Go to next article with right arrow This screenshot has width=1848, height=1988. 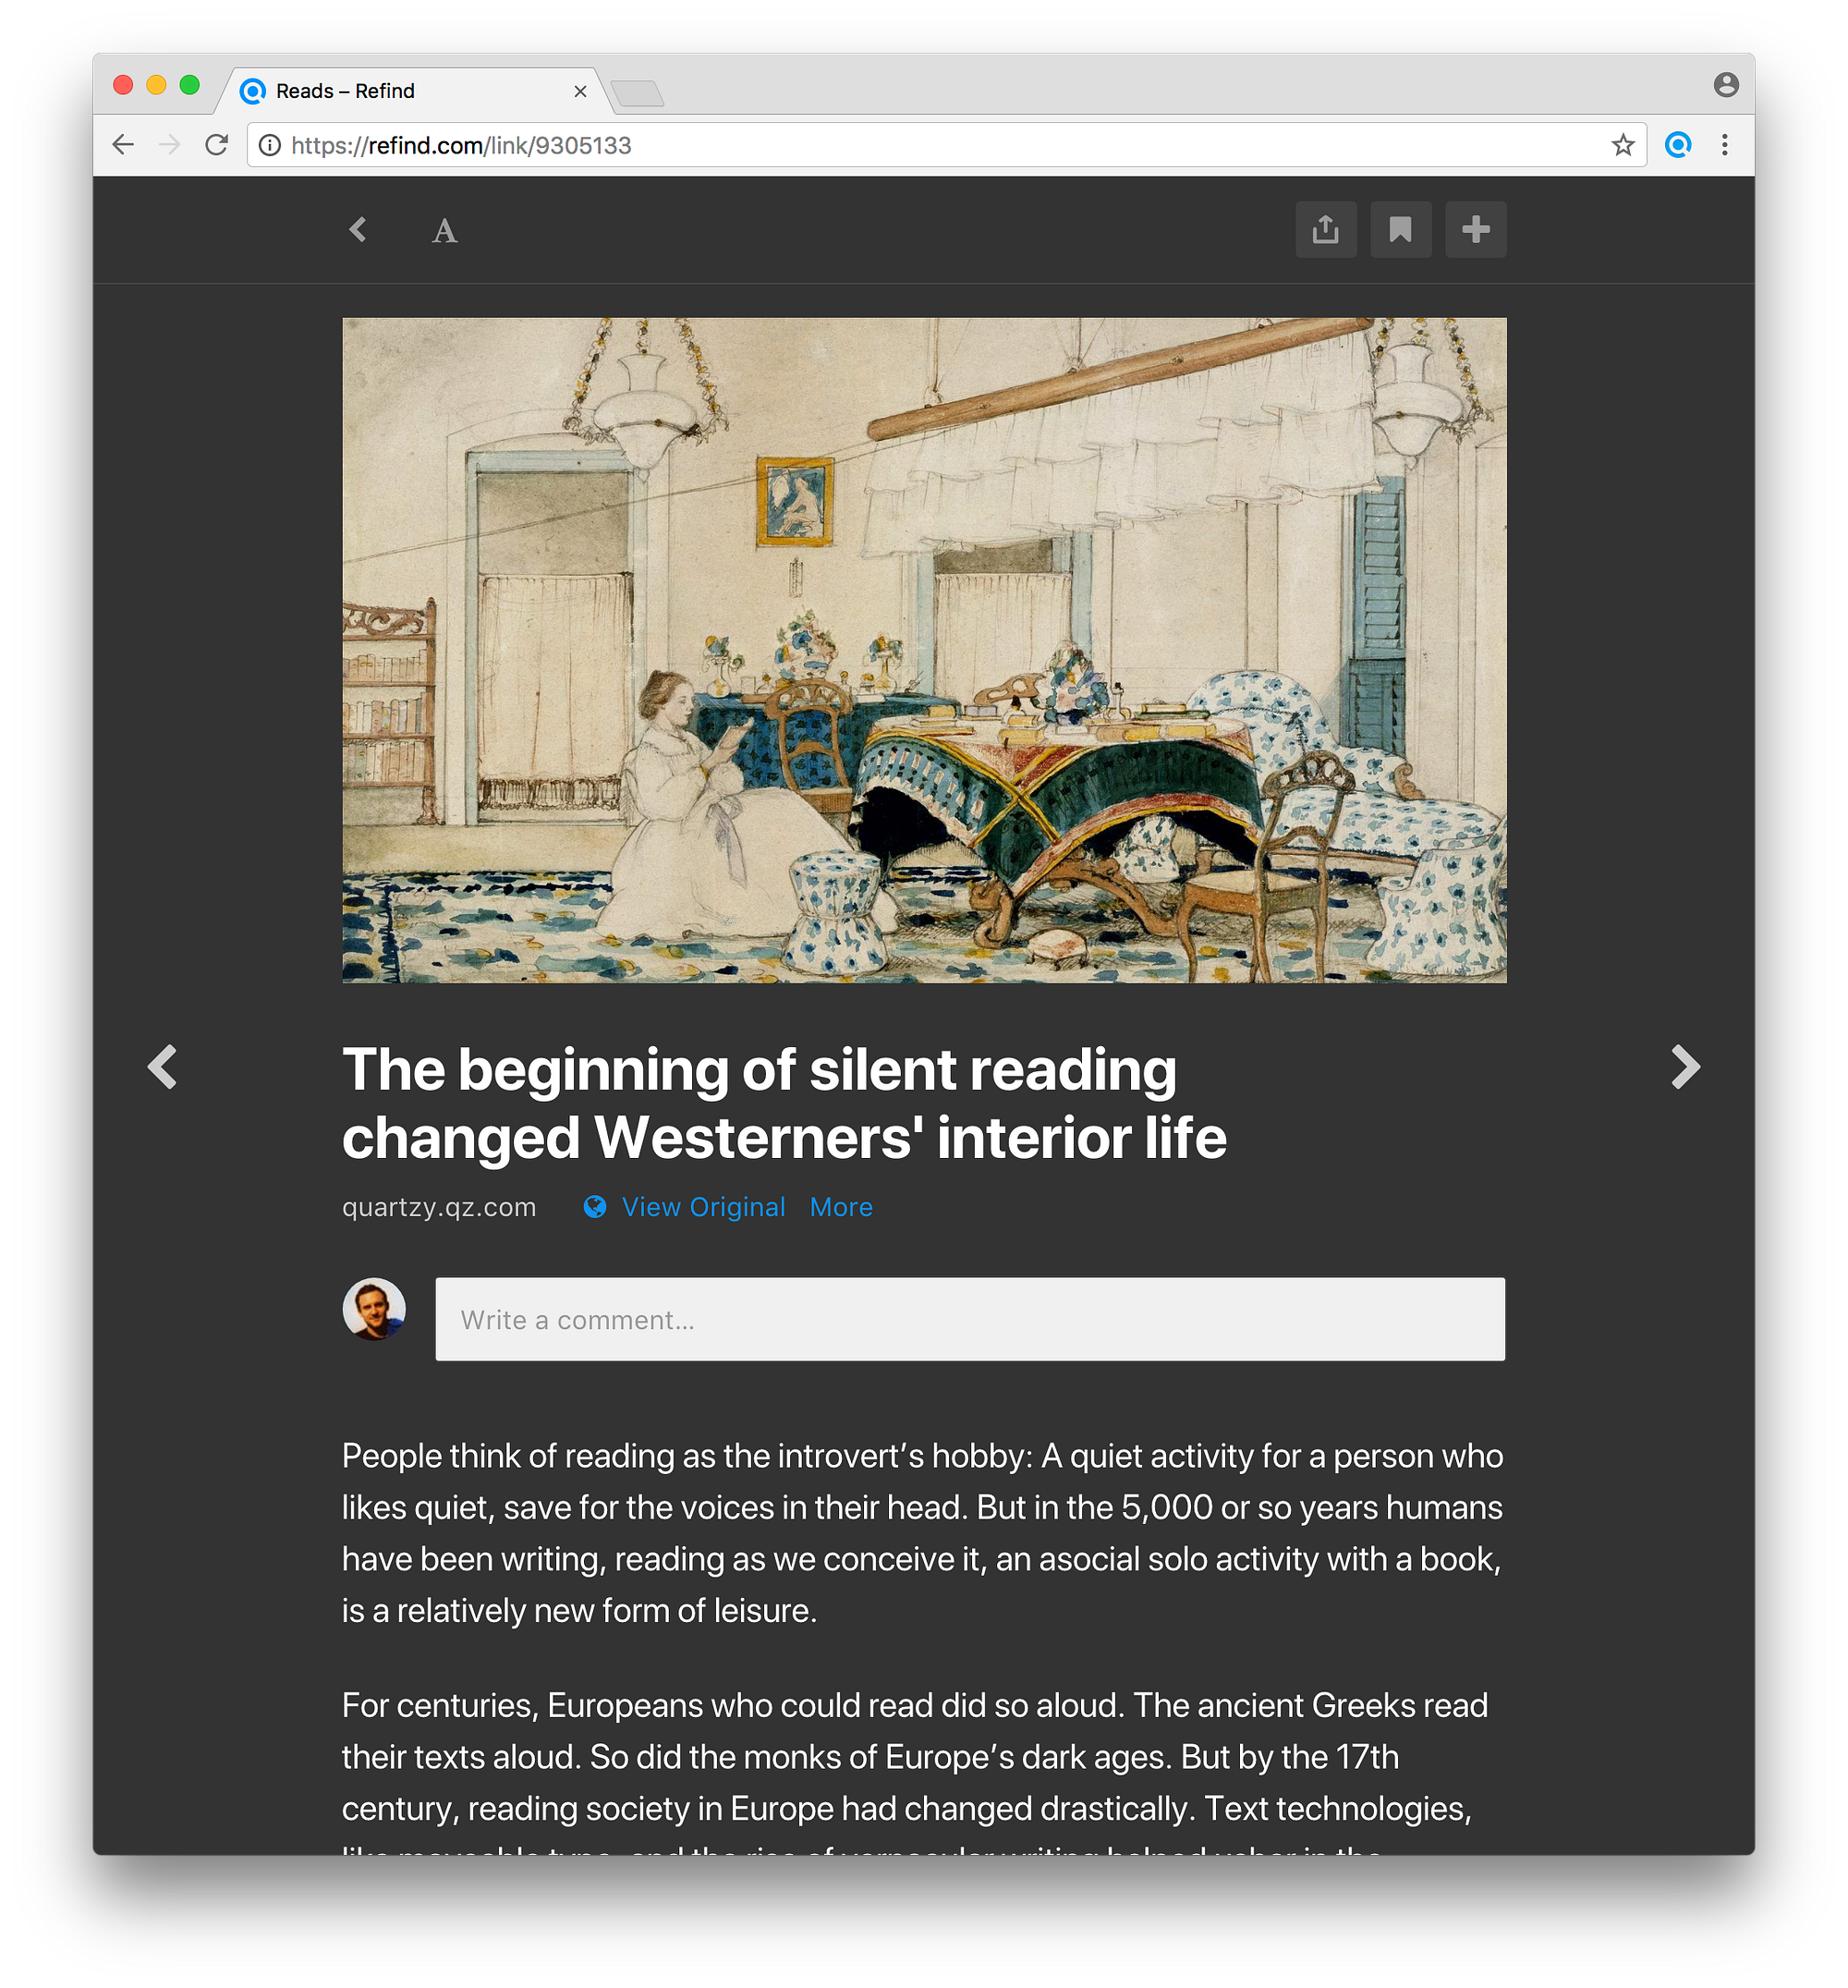pyautogui.click(x=1685, y=1067)
